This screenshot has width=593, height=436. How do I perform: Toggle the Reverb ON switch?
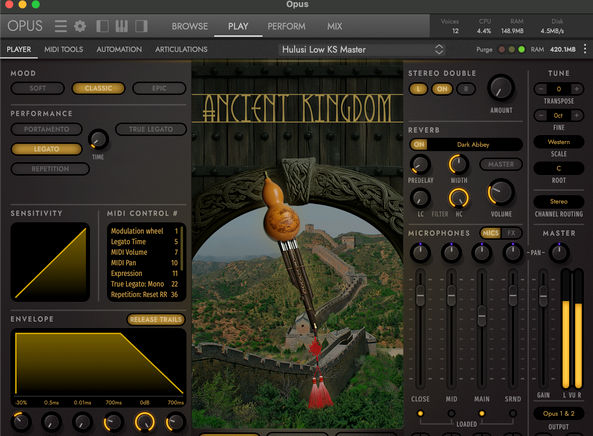point(419,144)
